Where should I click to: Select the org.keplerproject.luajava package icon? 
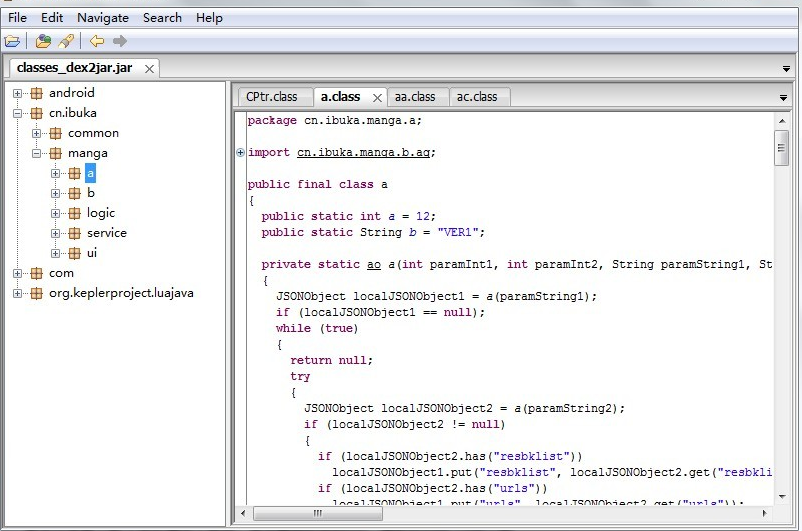coord(37,293)
